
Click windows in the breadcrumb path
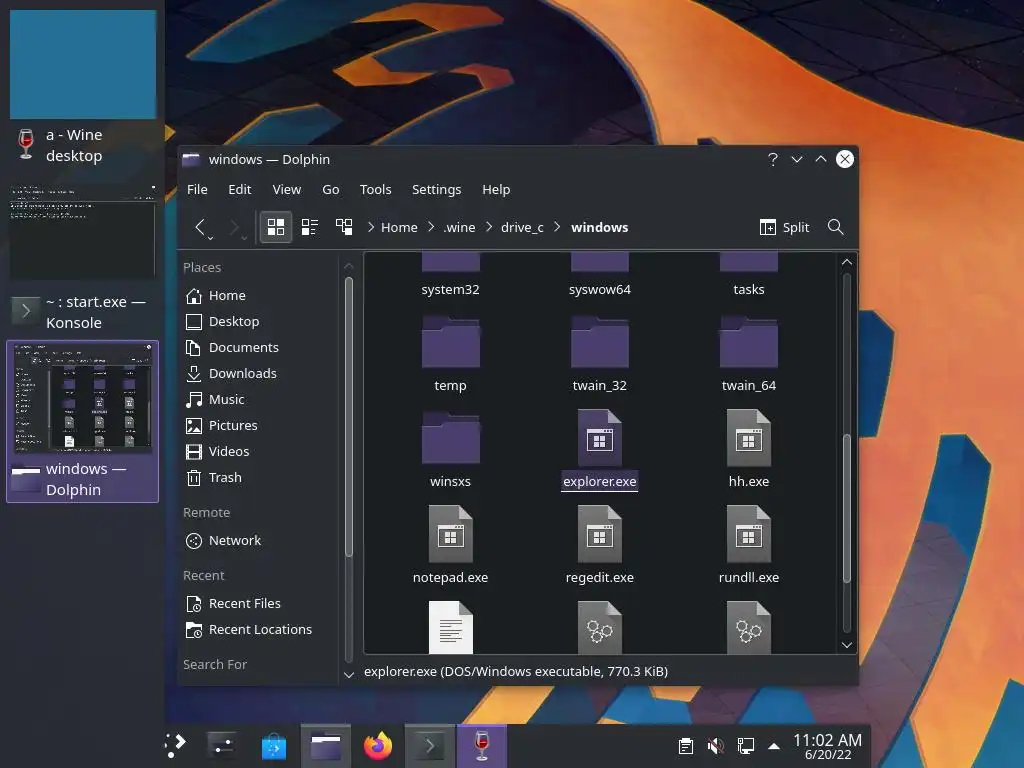600,227
